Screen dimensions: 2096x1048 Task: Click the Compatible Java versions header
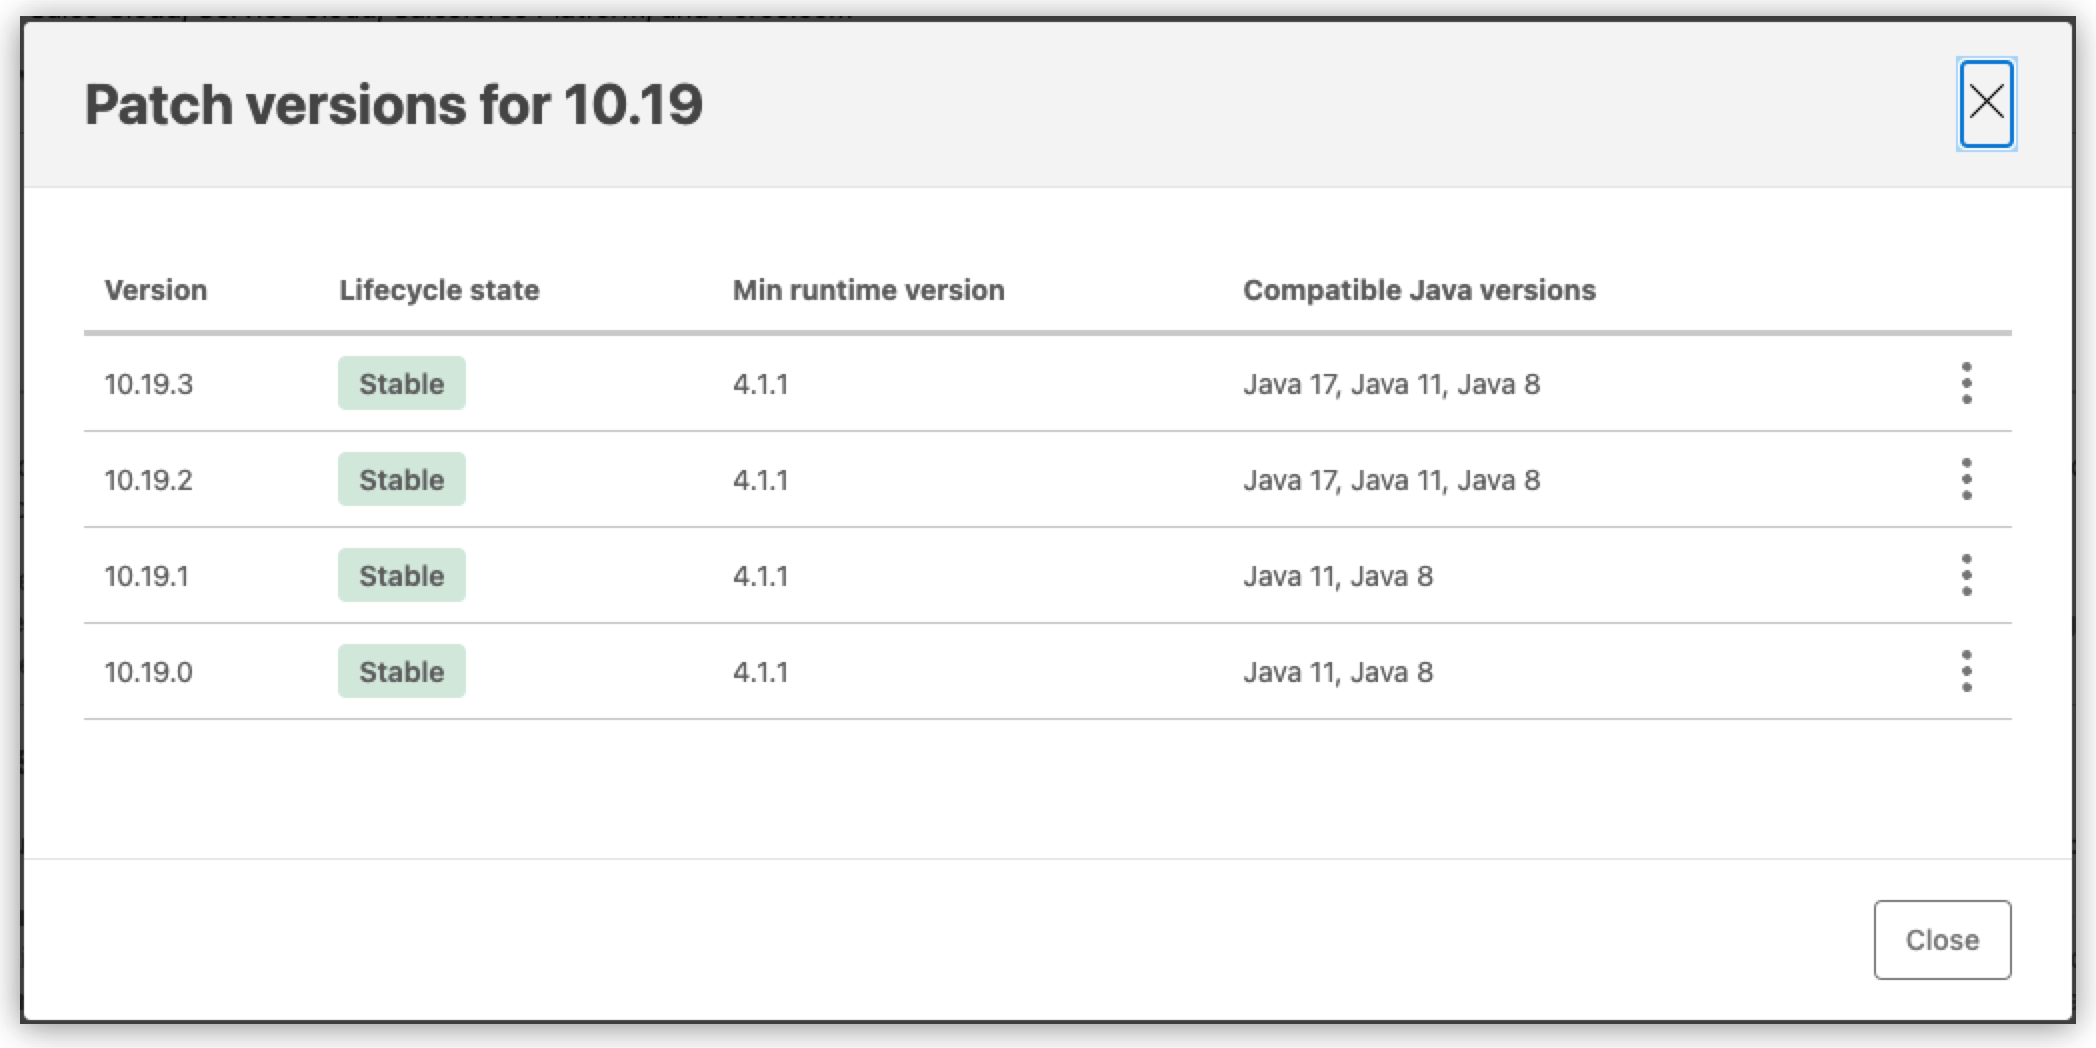(x=1418, y=290)
